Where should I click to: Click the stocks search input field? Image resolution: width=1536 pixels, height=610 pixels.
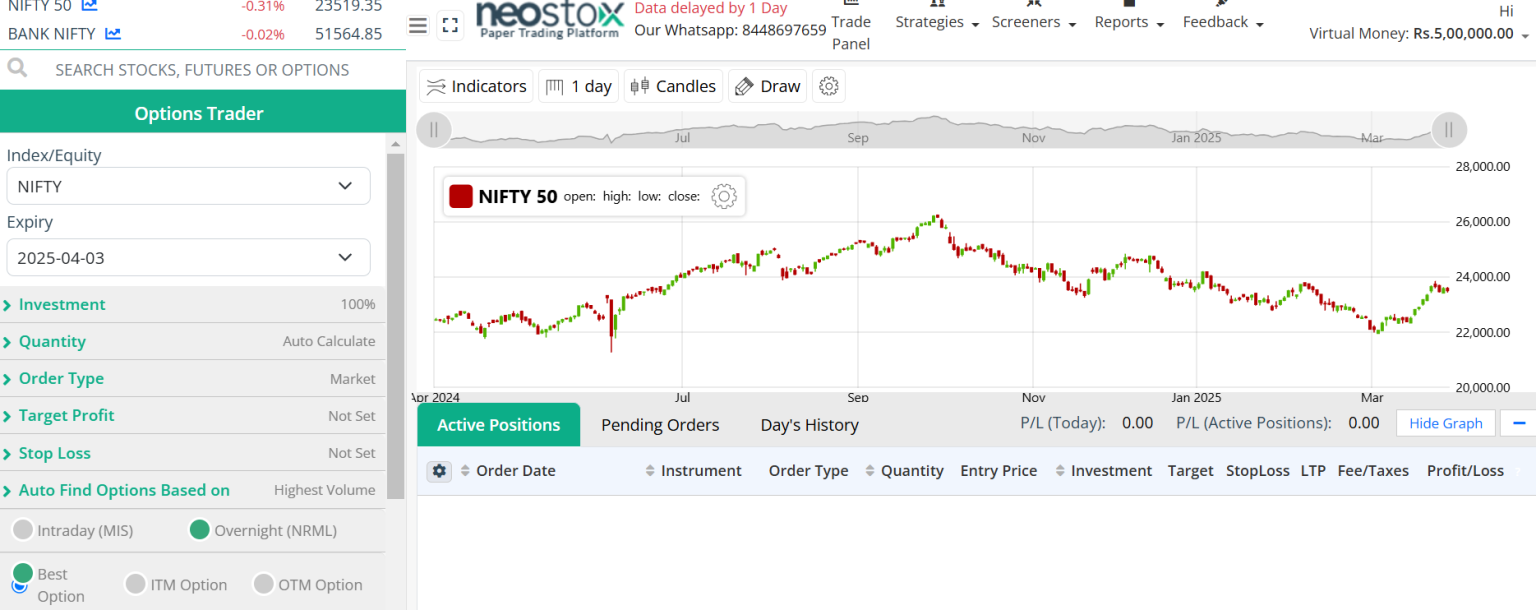coord(200,69)
